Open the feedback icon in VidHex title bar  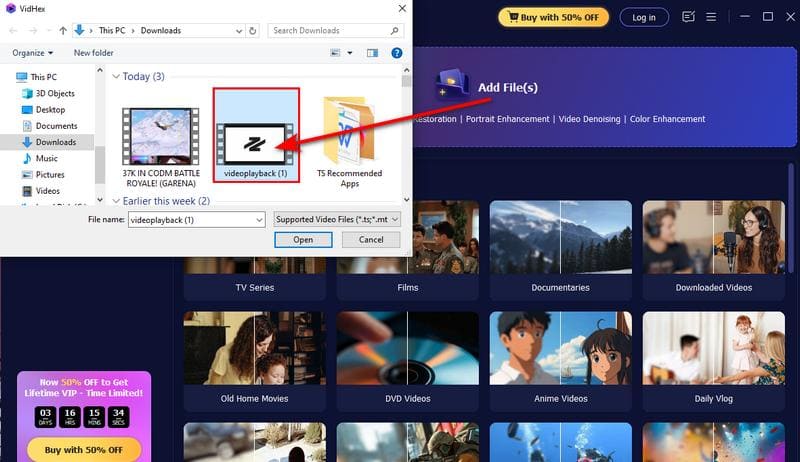click(688, 17)
